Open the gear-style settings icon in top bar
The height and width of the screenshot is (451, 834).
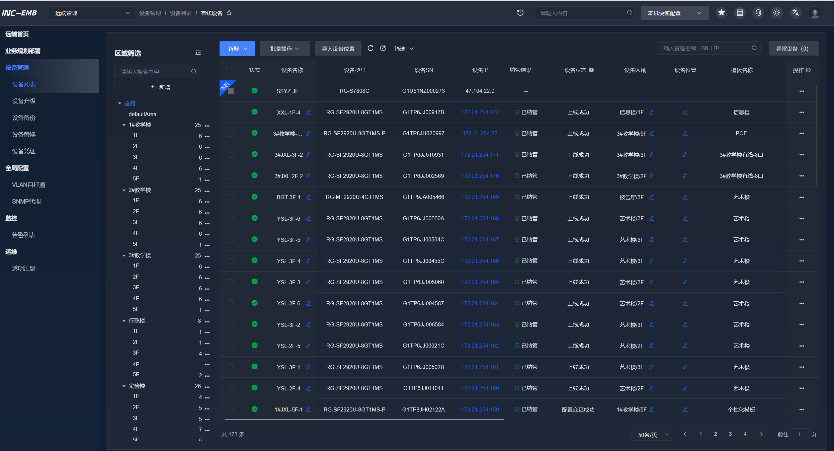pos(777,13)
